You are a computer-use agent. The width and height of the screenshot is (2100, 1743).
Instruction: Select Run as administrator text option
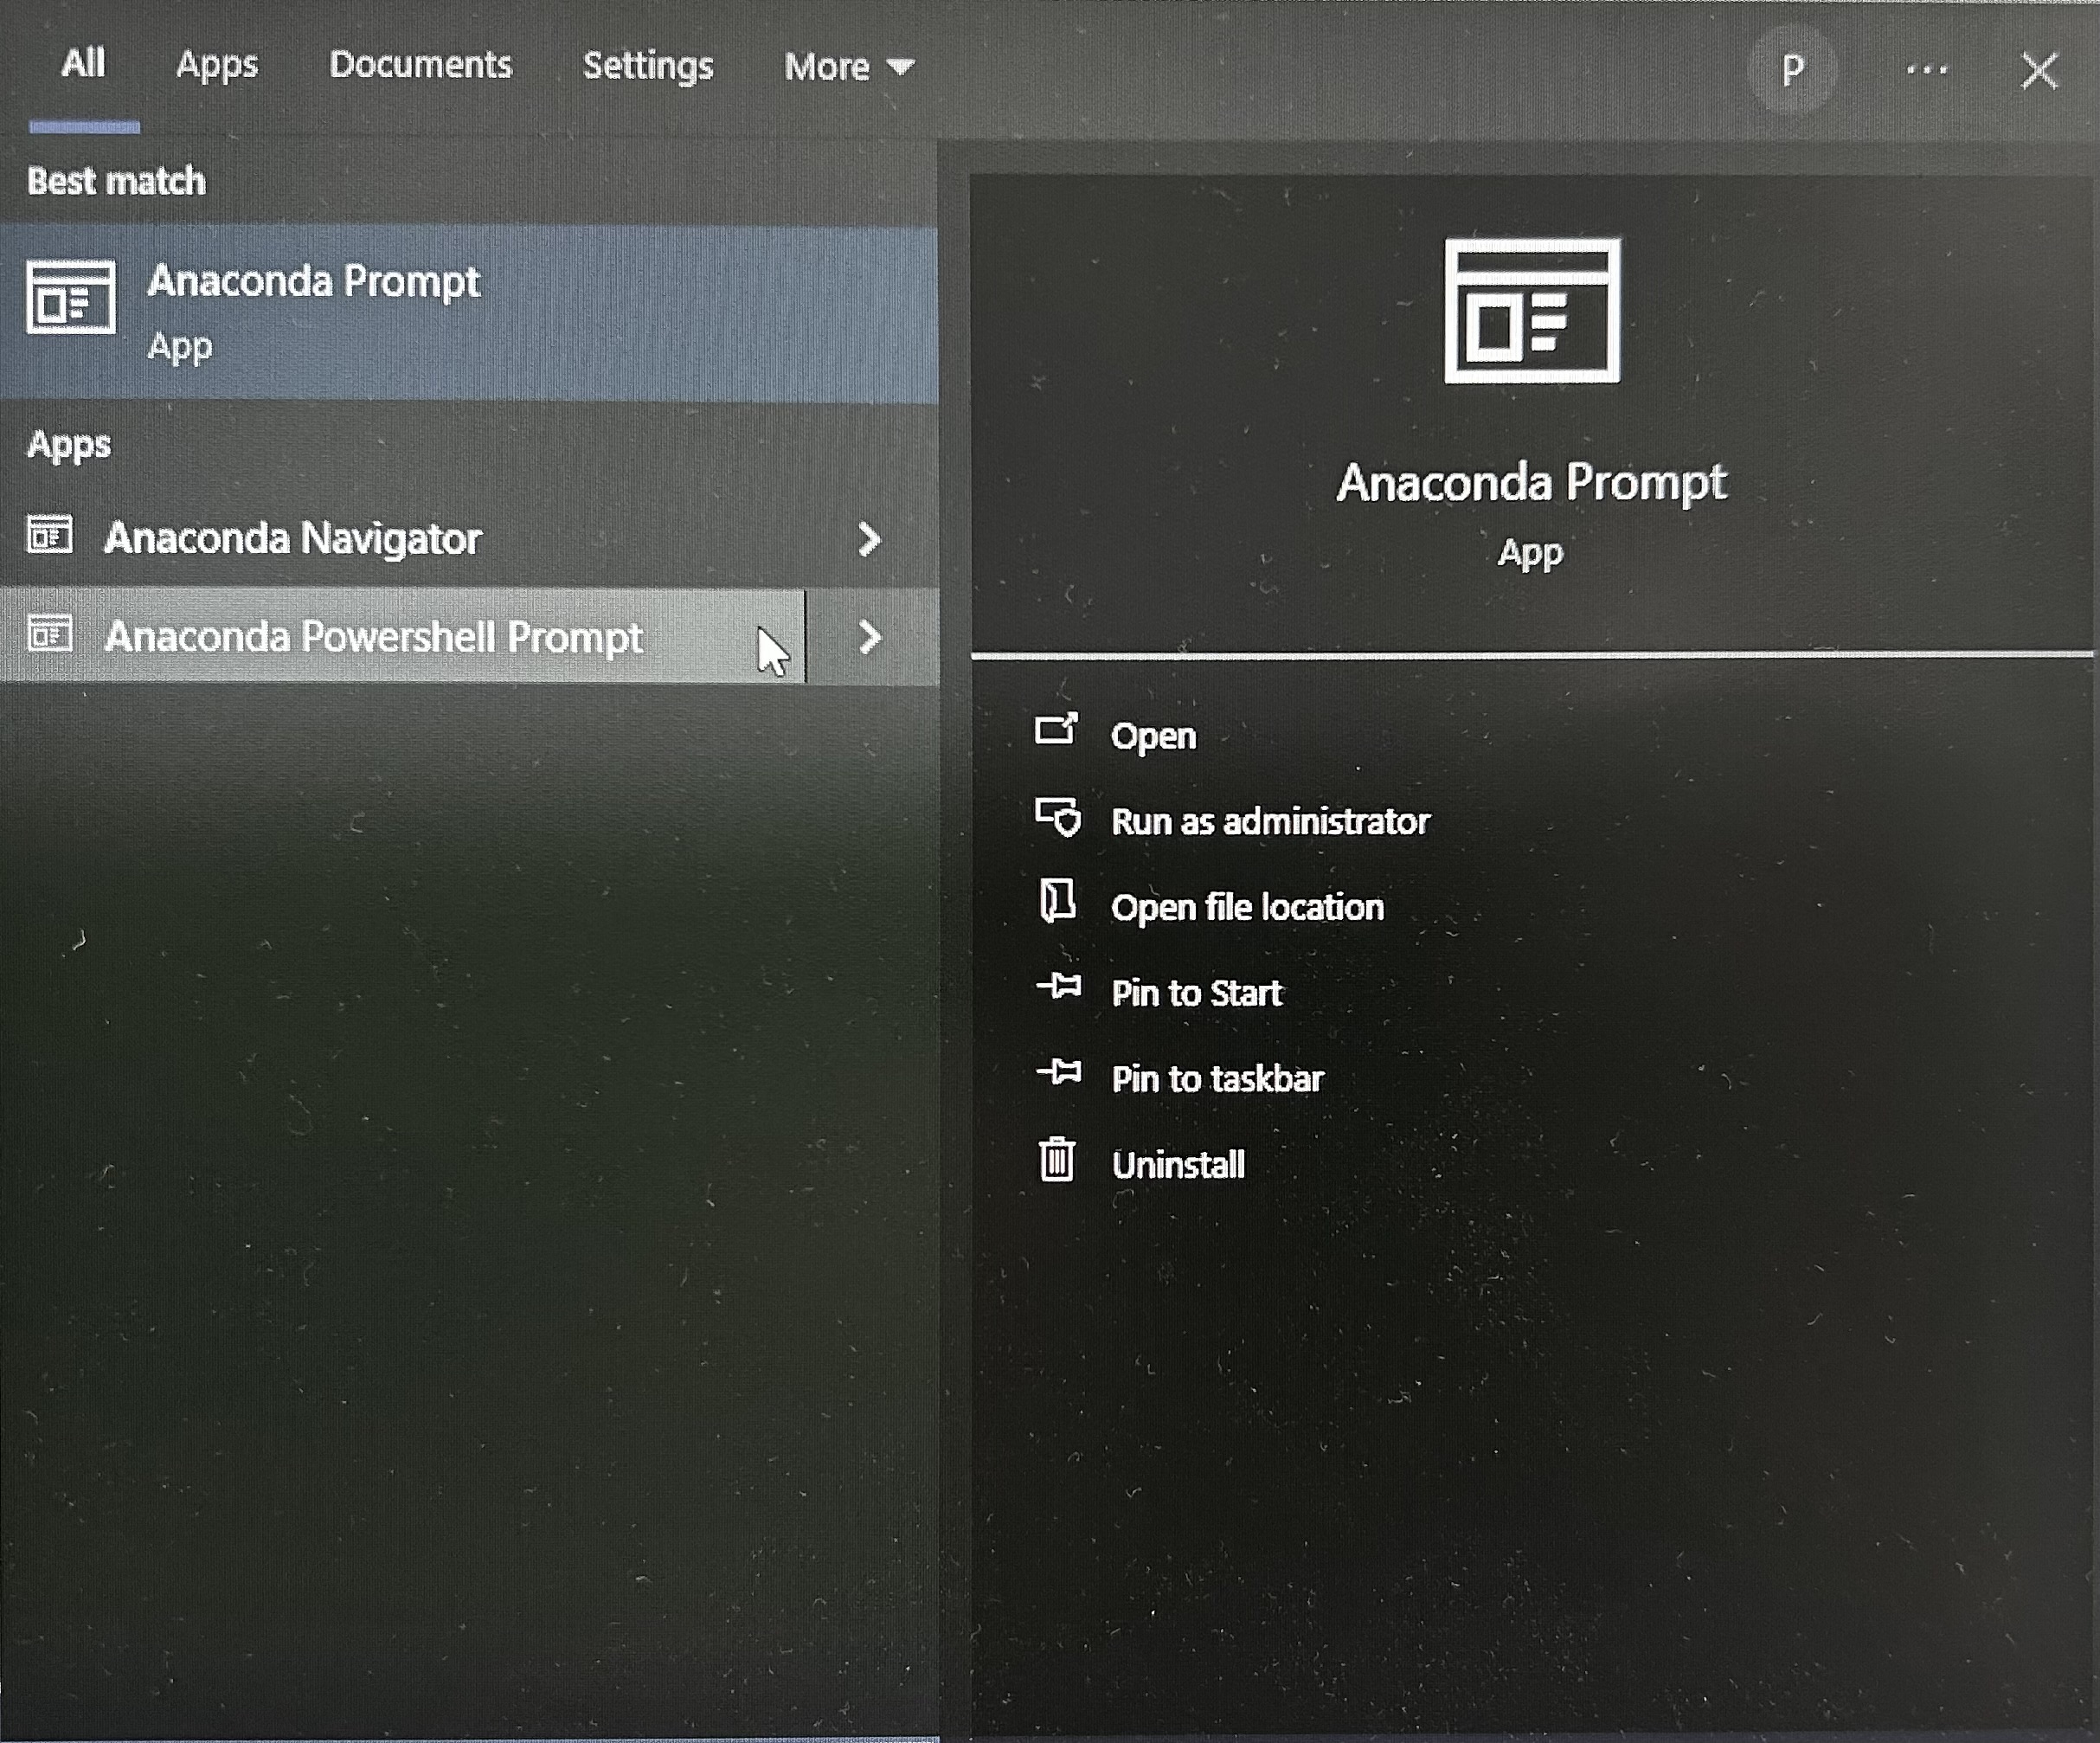(x=1270, y=822)
